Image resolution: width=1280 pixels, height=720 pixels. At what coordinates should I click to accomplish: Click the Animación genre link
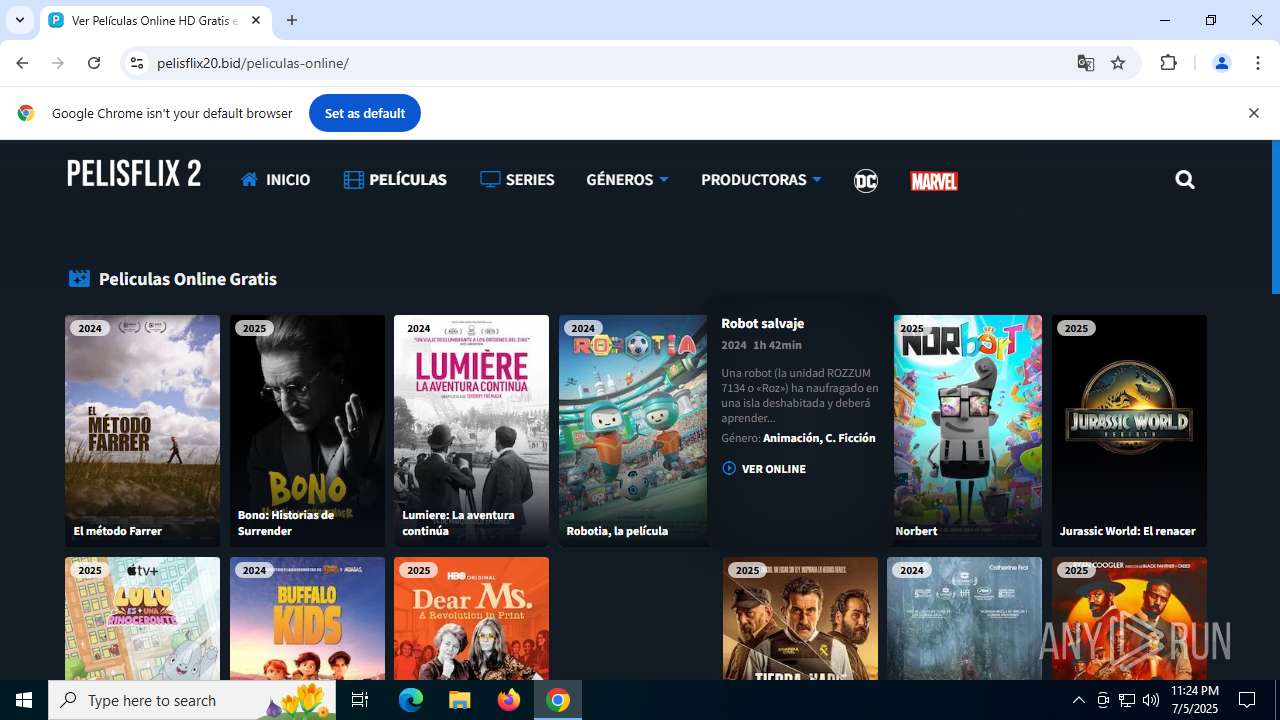tap(789, 438)
